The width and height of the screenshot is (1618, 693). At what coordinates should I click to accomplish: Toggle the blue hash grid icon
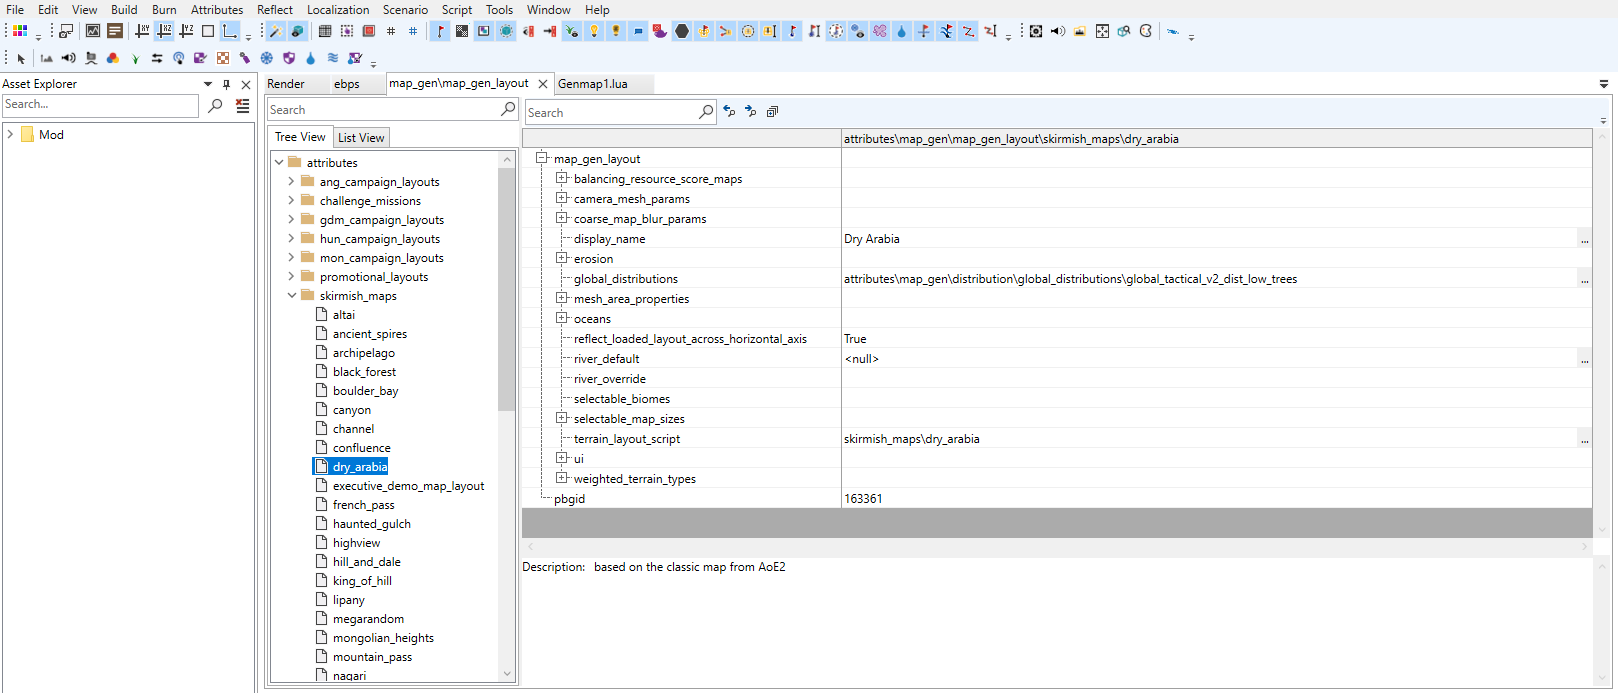(x=412, y=31)
